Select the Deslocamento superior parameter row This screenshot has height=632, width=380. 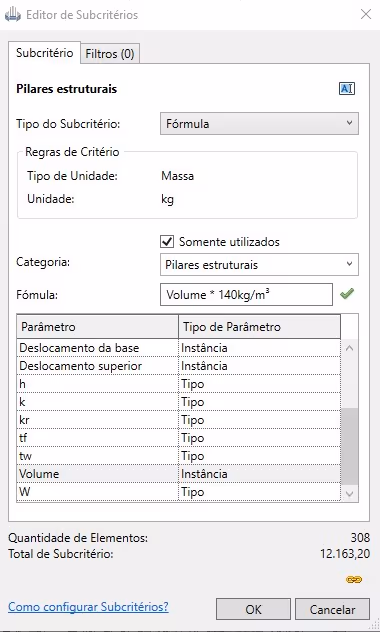pyautogui.click(x=179, y=366)
